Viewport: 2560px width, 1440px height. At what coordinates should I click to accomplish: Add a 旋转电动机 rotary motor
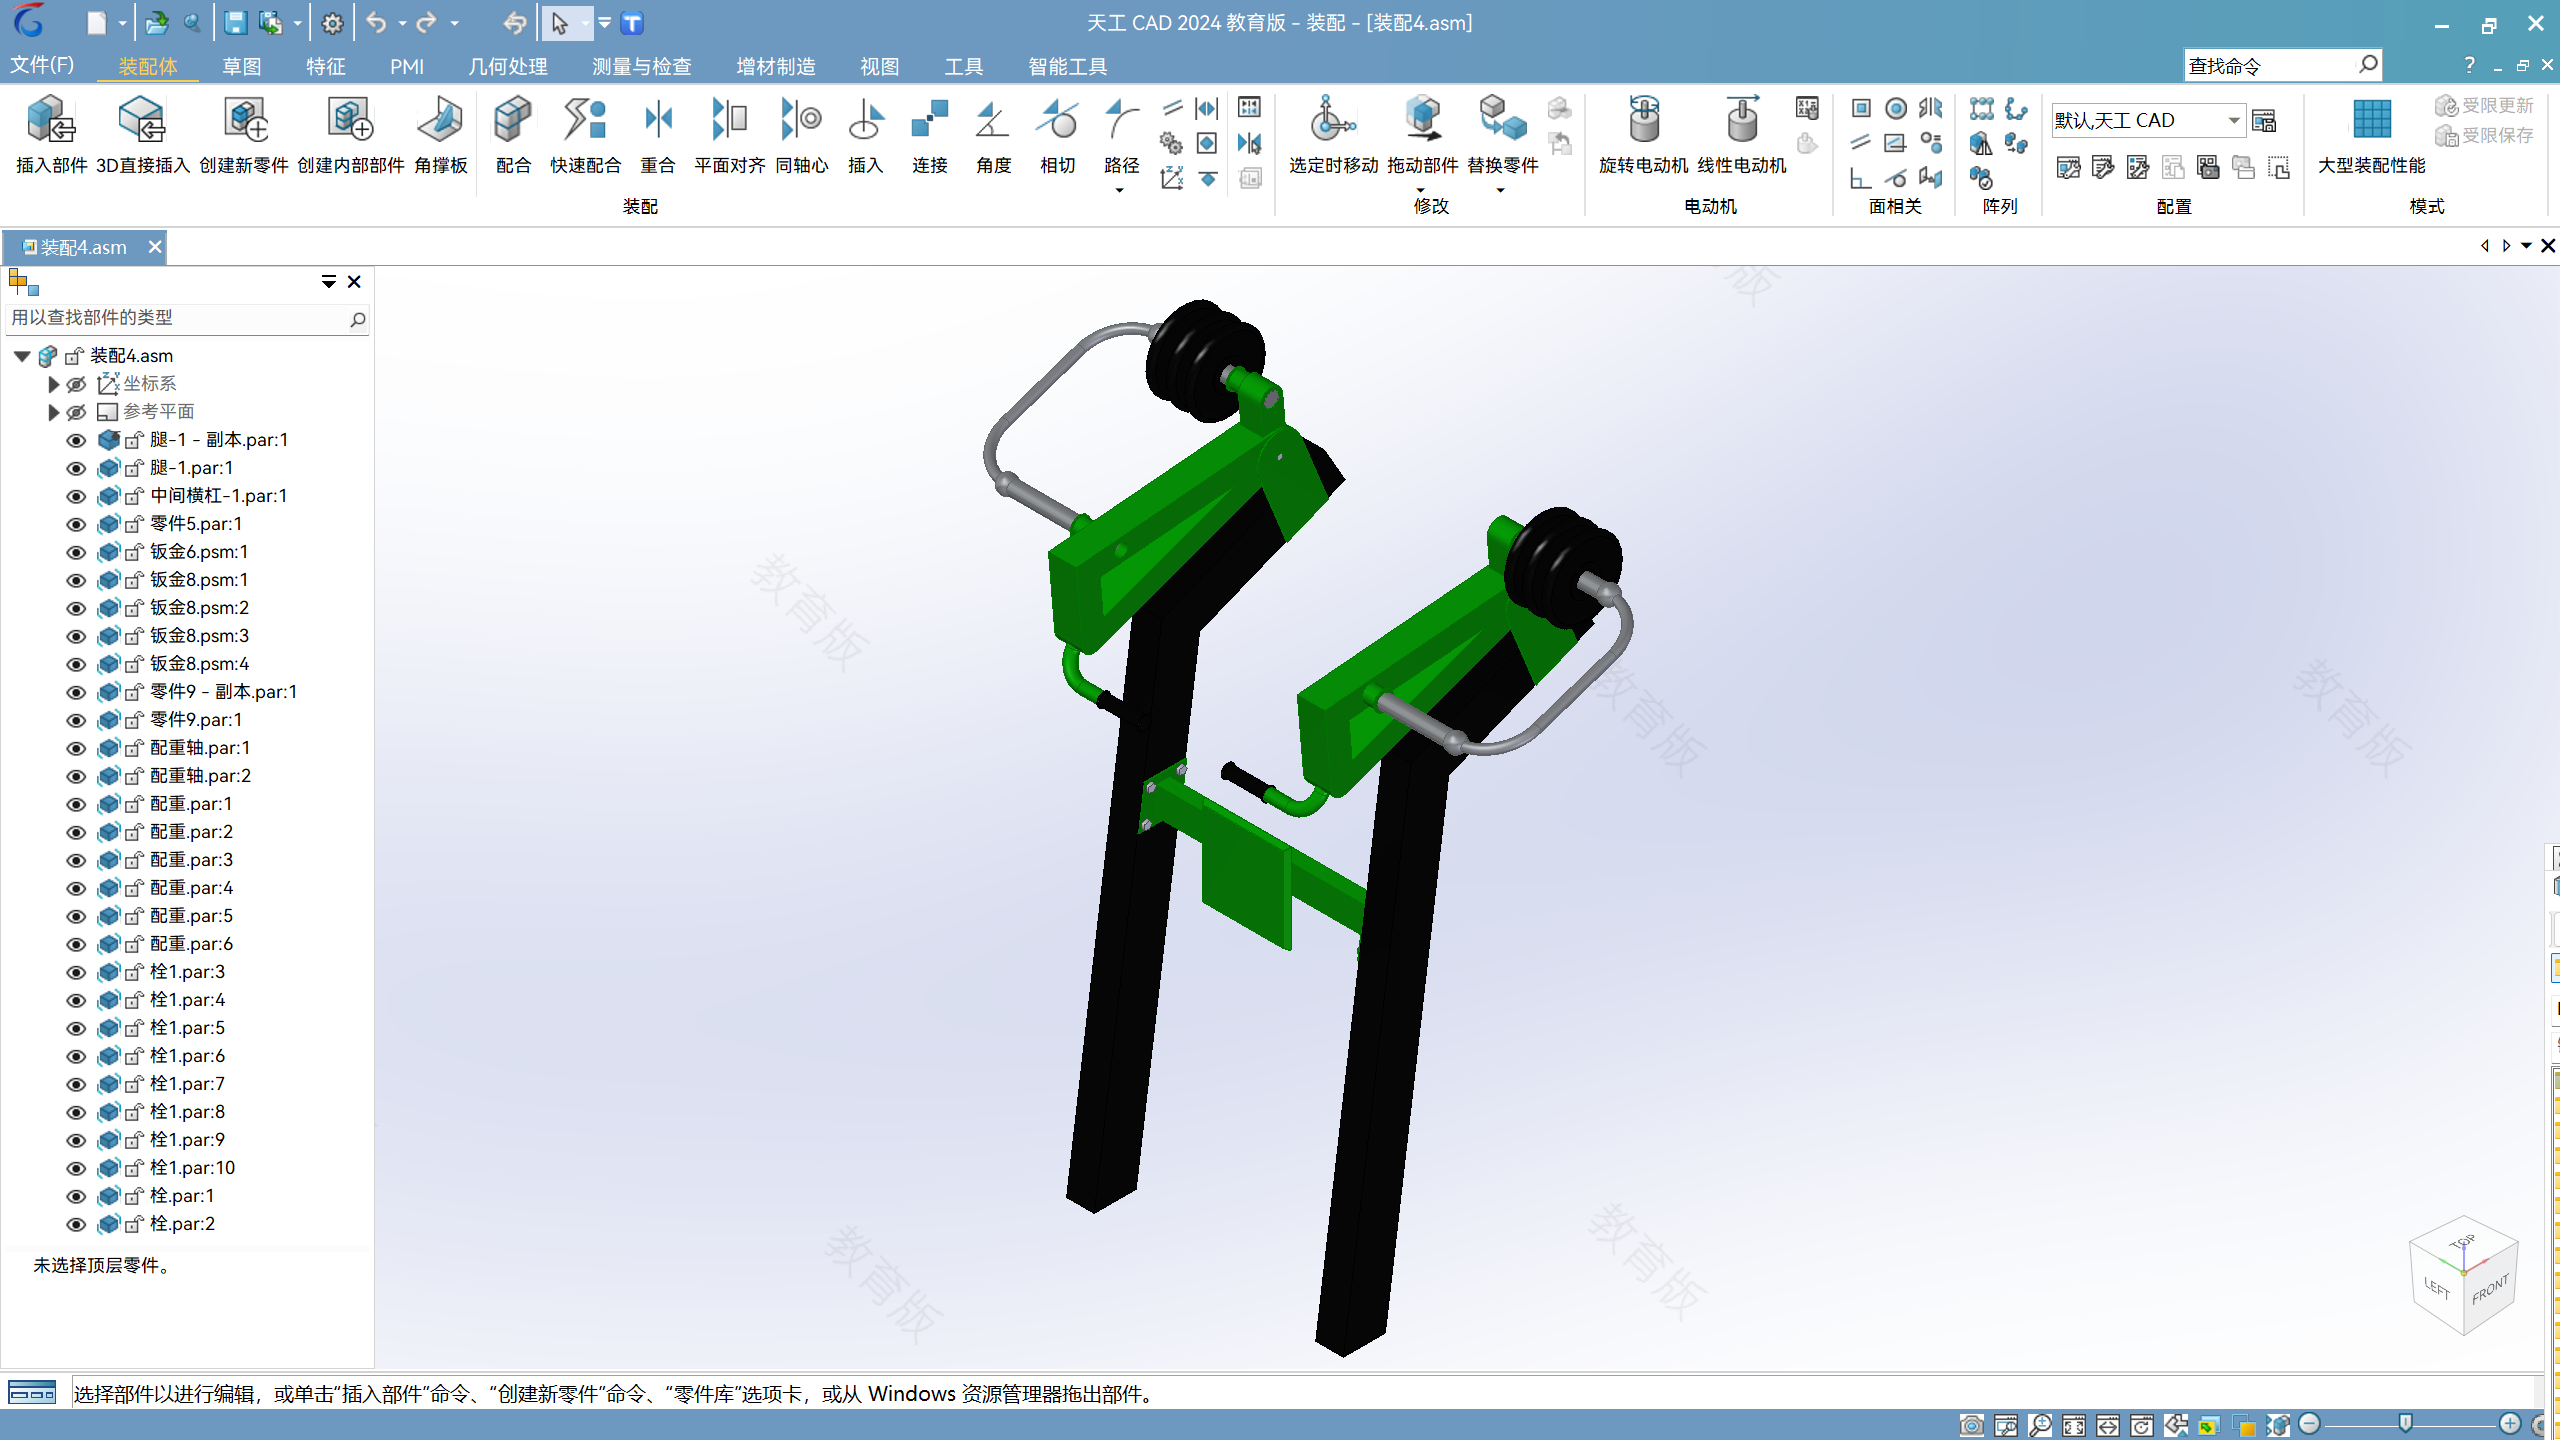point(1644,135)
